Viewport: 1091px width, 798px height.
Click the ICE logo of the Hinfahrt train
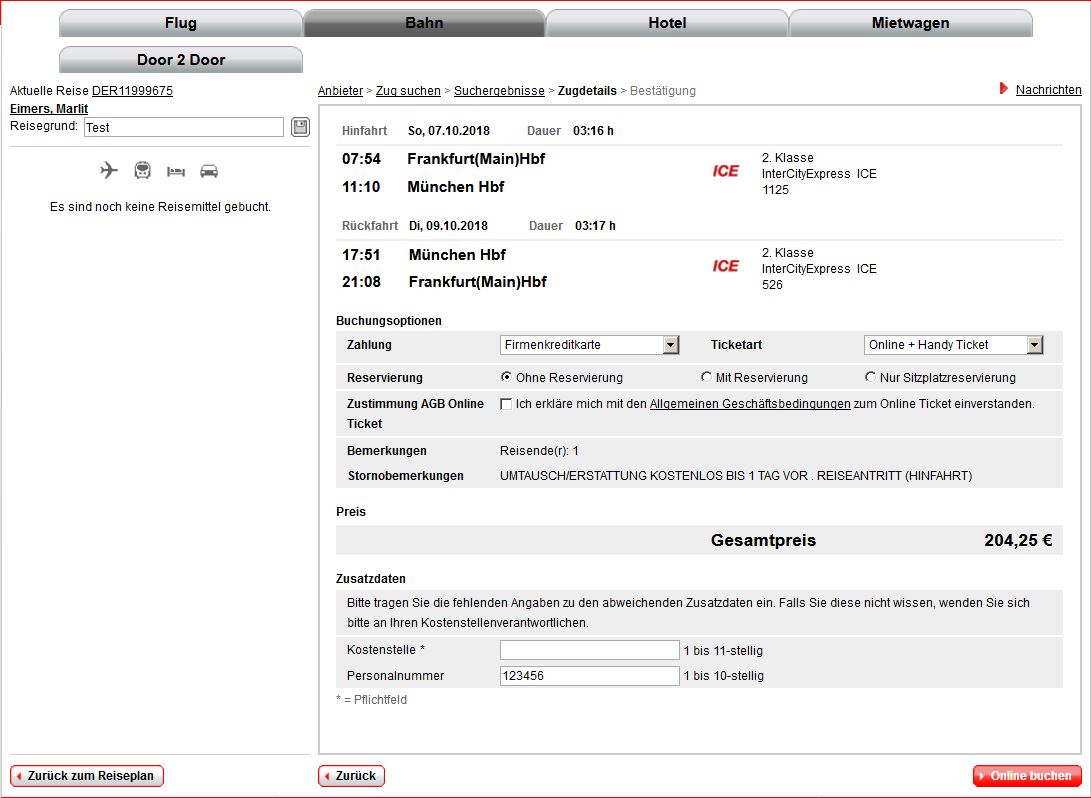725,171
